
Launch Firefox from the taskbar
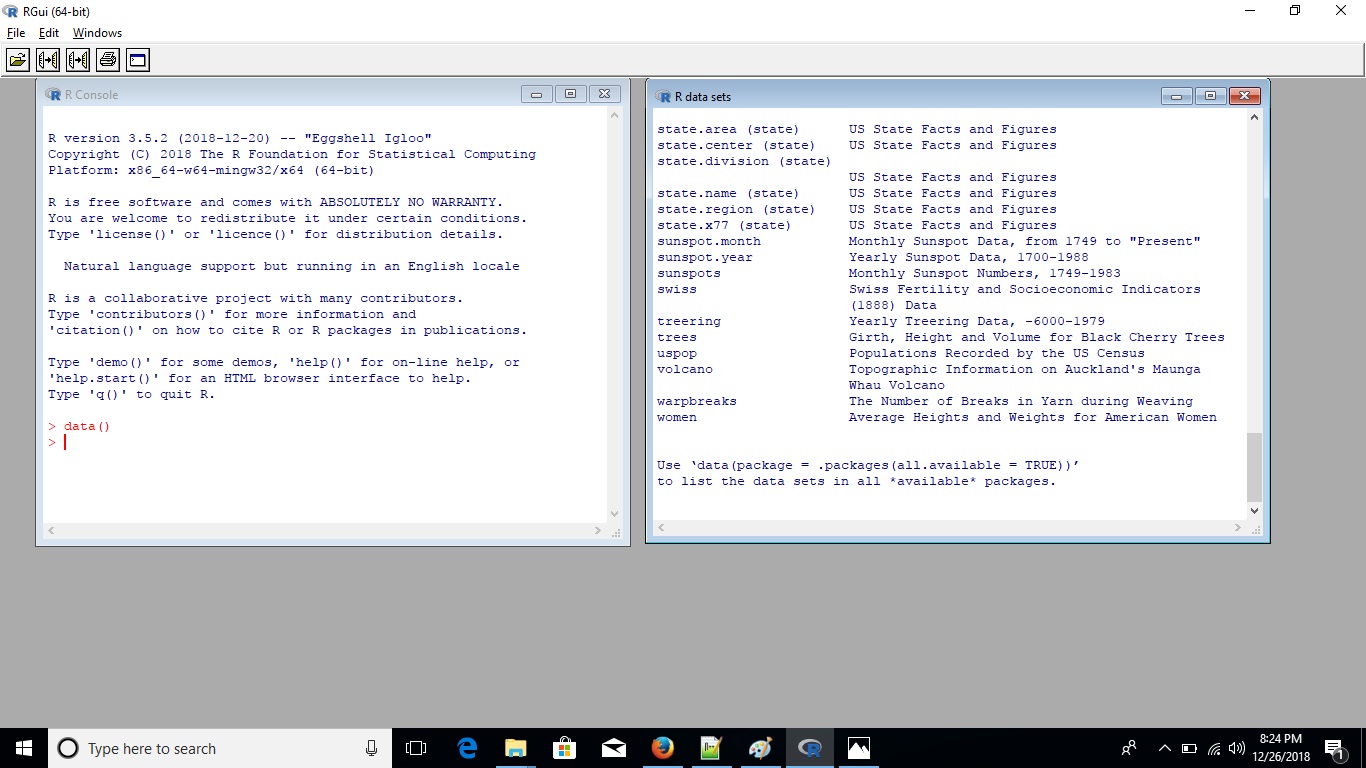(663, 748)
